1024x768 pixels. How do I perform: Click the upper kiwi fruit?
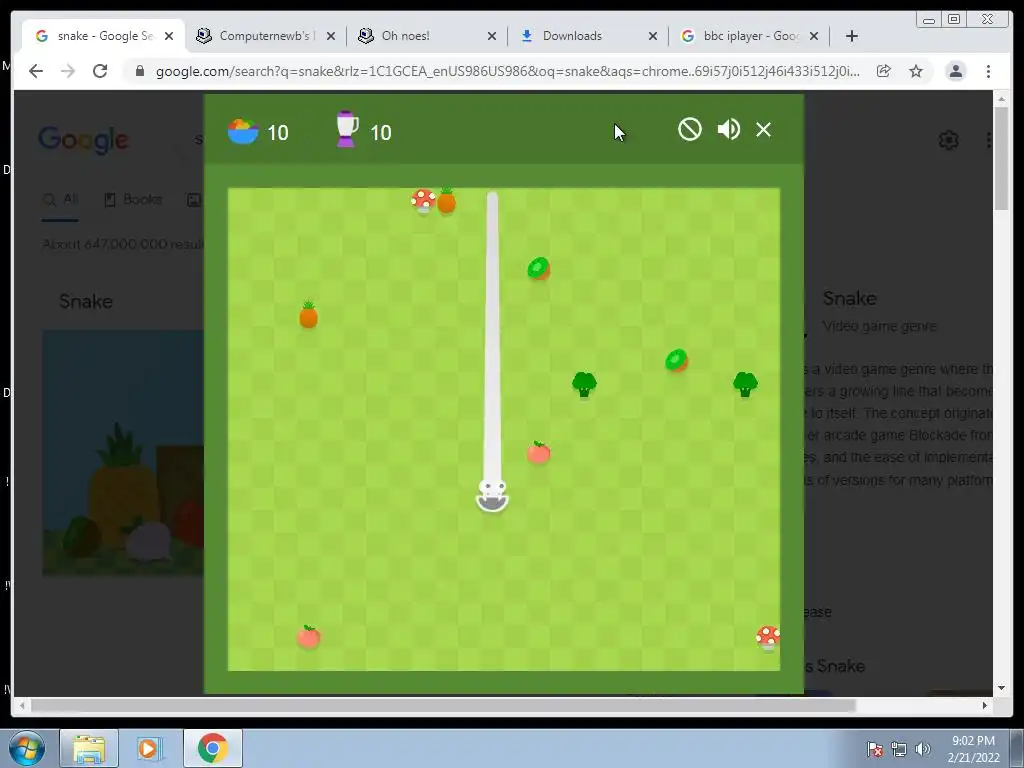pyautogui.click(x=539, y=268)
